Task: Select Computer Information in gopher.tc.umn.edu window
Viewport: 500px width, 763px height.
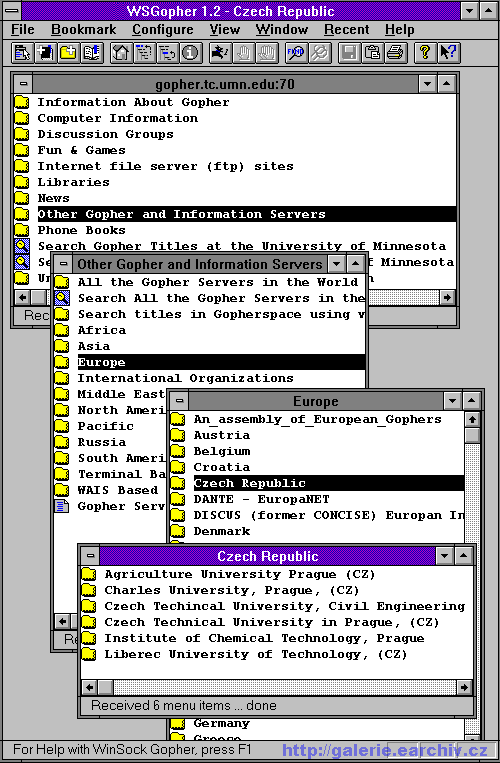Action: point(118,118)
